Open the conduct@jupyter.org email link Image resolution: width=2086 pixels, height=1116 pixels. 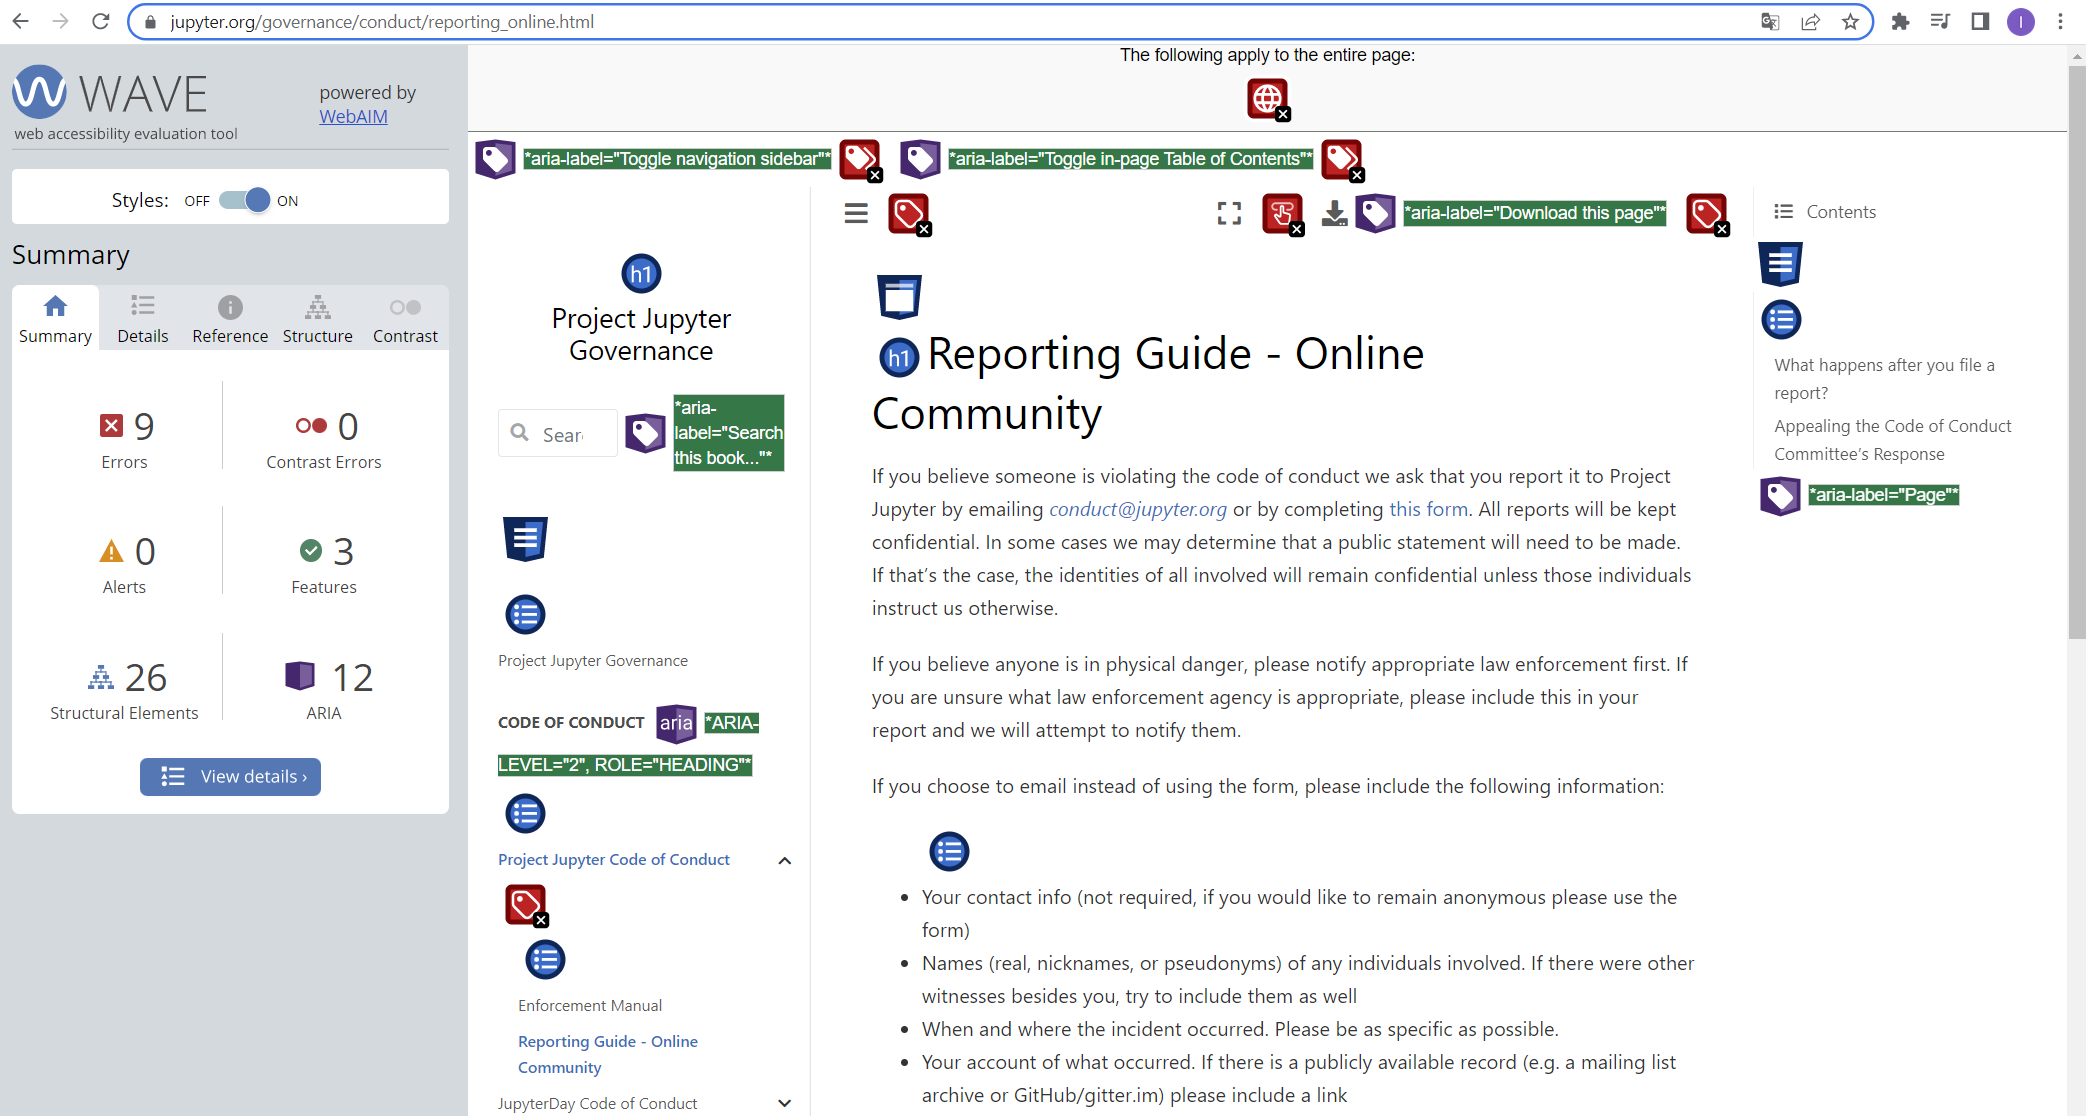pos(1137,509)
